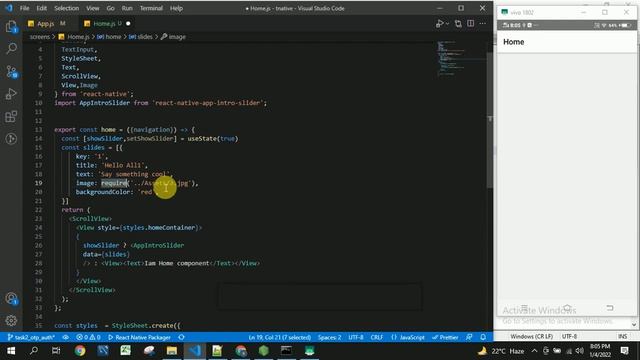The width and height of the screenshot is (640, 360).
Task: Click the slides symbol breadcrumb
Action: (141, 37)
